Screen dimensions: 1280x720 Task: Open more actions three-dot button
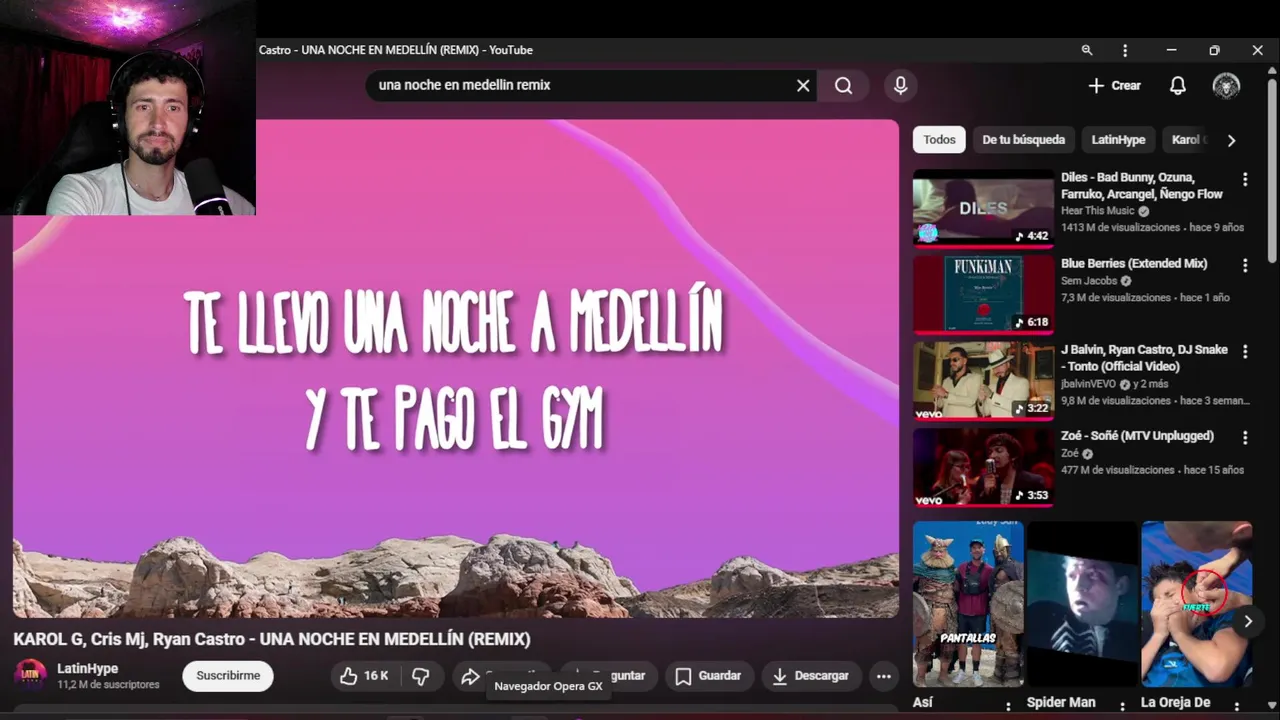883,676
